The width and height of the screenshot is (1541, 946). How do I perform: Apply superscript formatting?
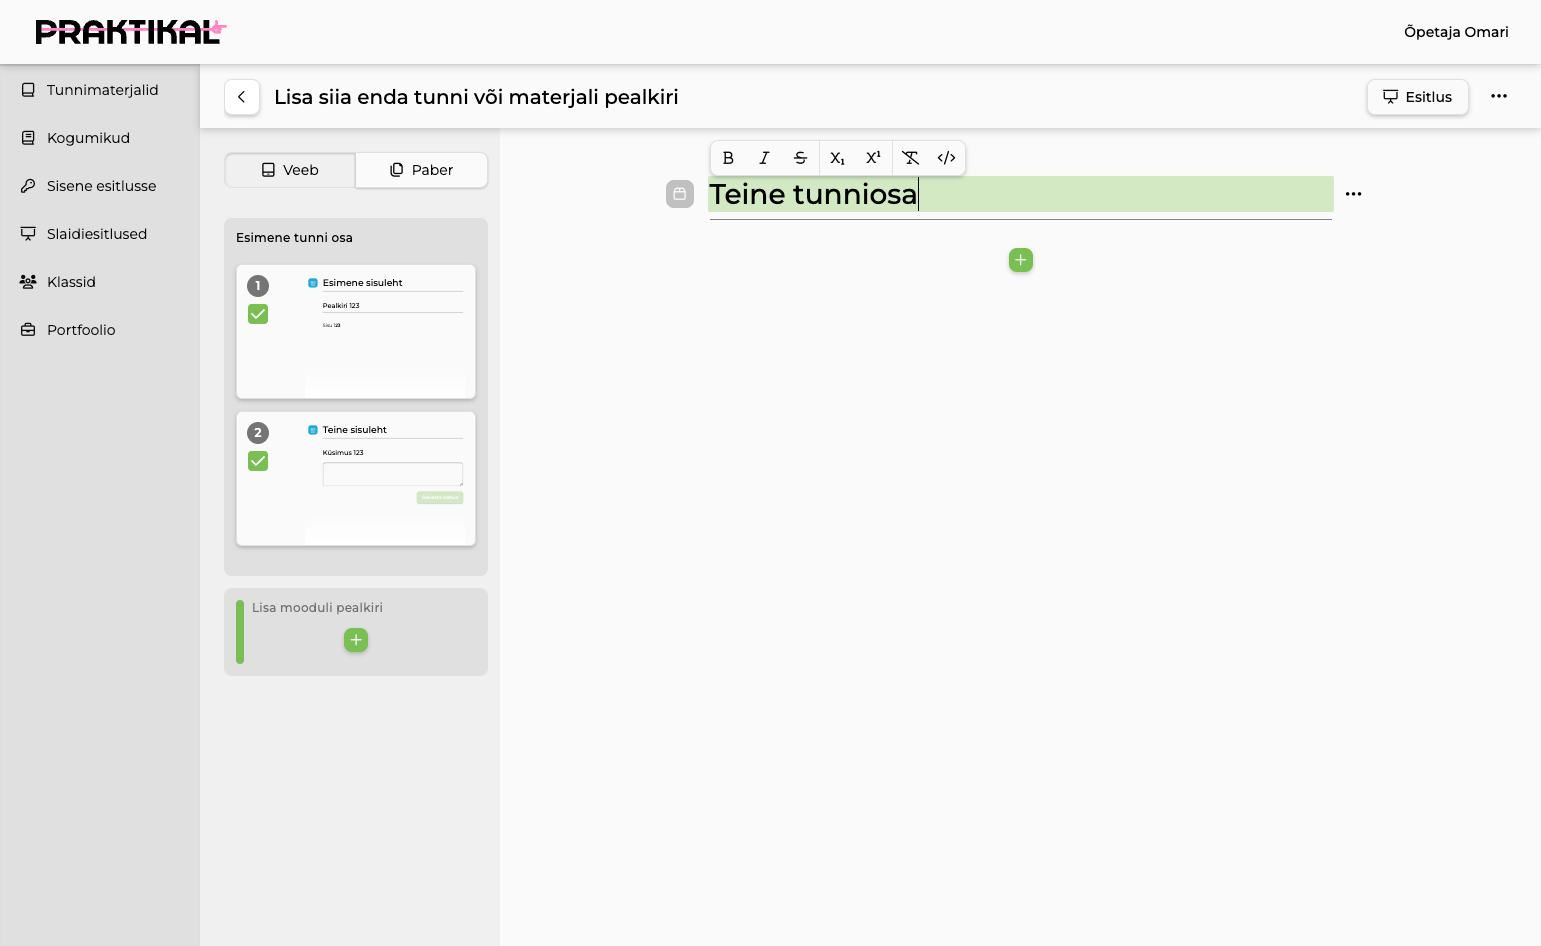coord(873,158)
